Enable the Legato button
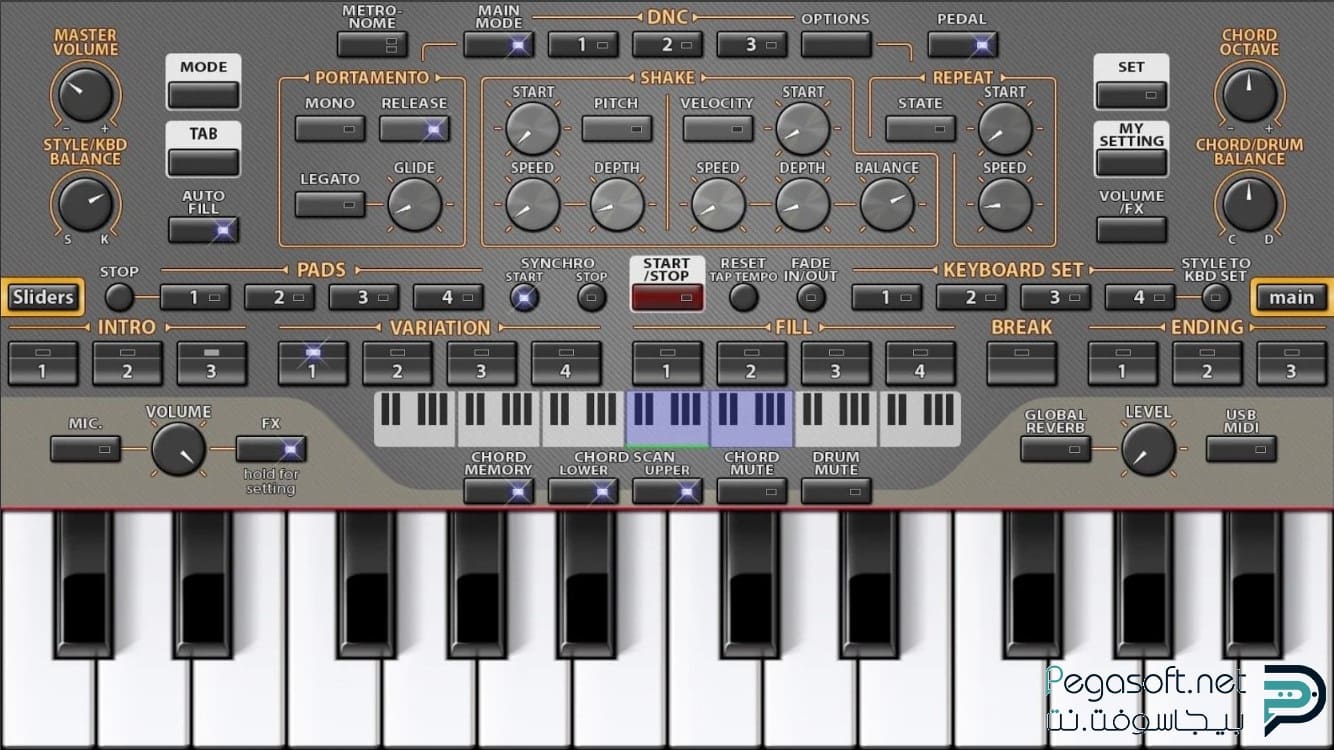Screen dimensions: 1334x750 [330, 204]
